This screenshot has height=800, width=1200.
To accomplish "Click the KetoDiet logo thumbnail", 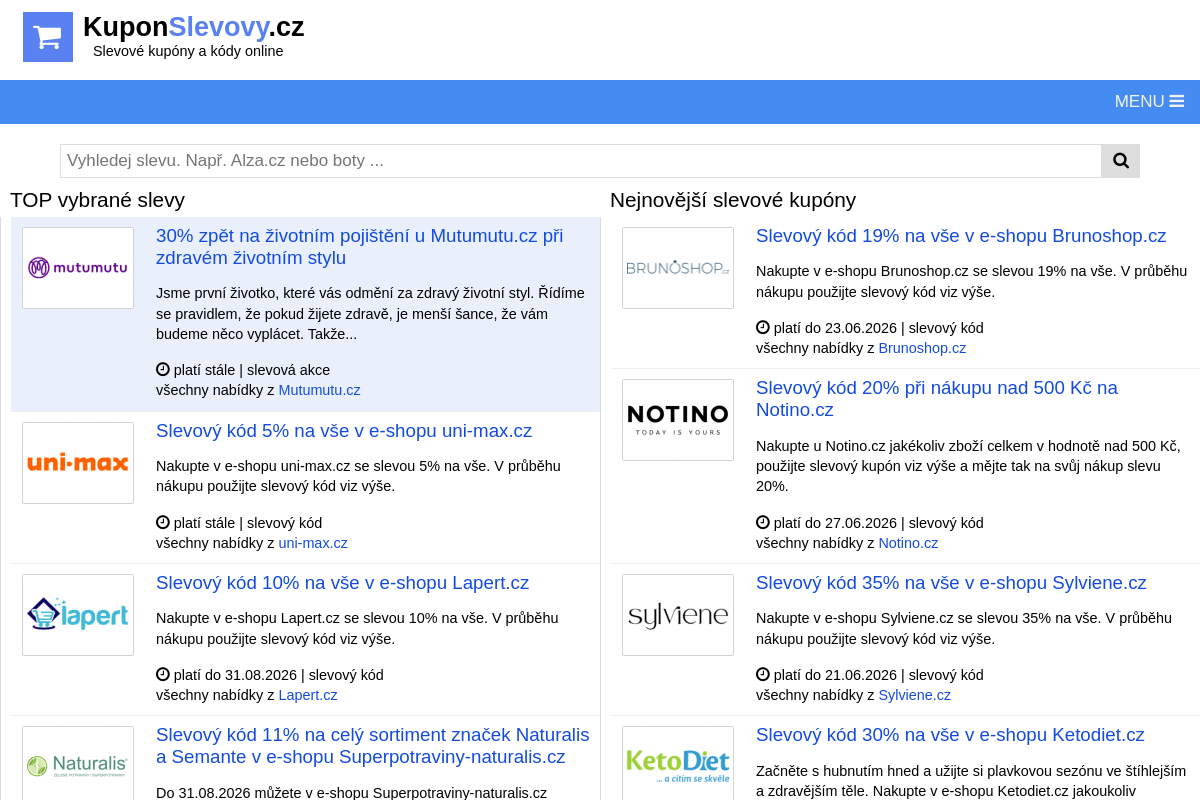I will click(678, 764).
